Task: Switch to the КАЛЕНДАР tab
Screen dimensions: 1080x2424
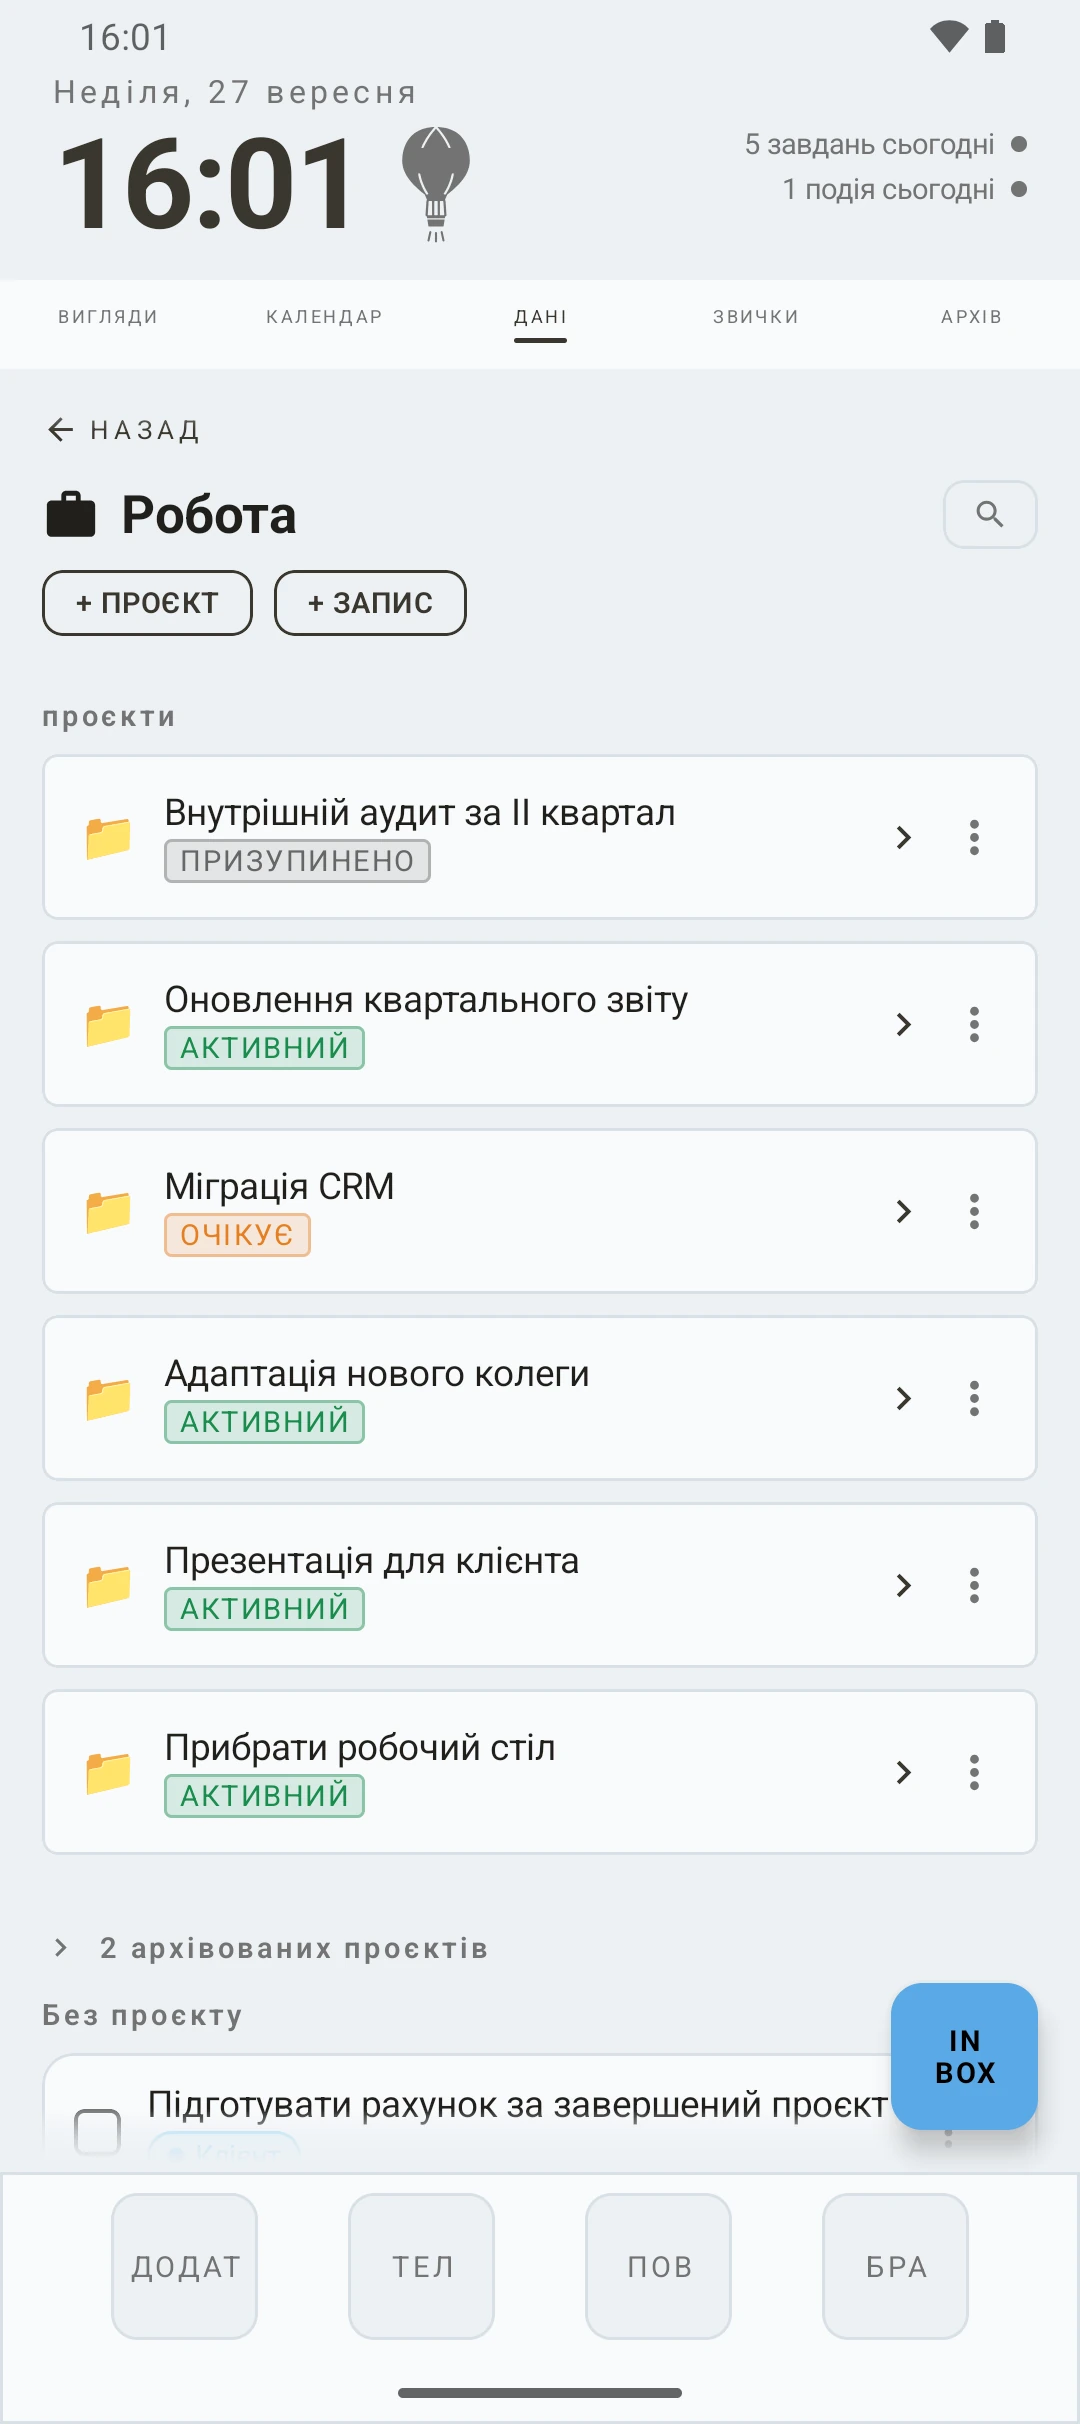Action: 324,317
